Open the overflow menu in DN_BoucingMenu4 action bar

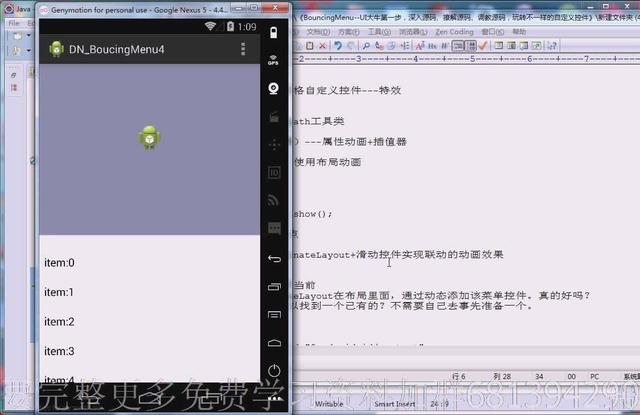pyautogui.click(x=243, y=49)
